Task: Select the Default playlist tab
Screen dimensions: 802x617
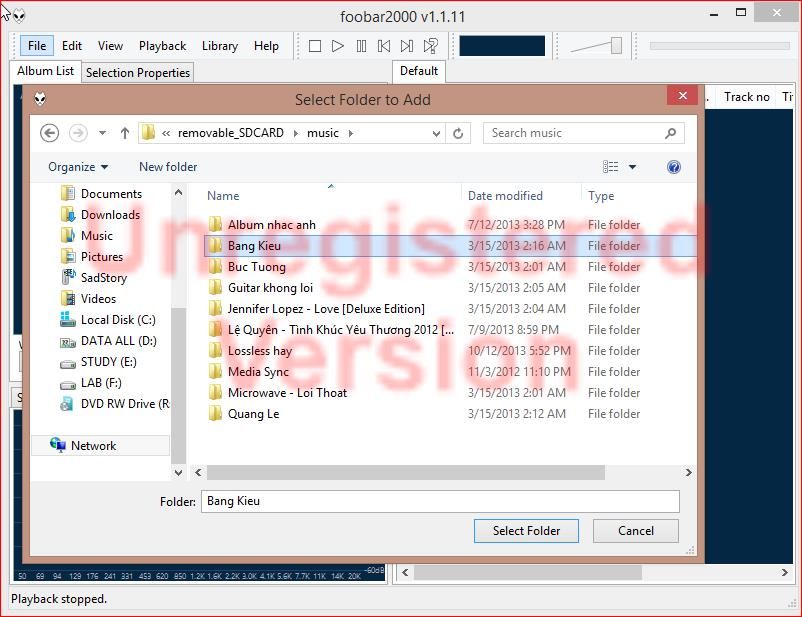Action: tap(419, 71)
